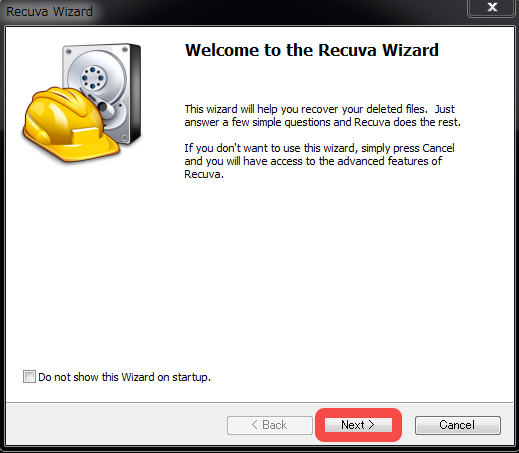Click the 'If you don't want to use' paragraph
This screenshot has width=519, height=453.
[x=319, y=161]
